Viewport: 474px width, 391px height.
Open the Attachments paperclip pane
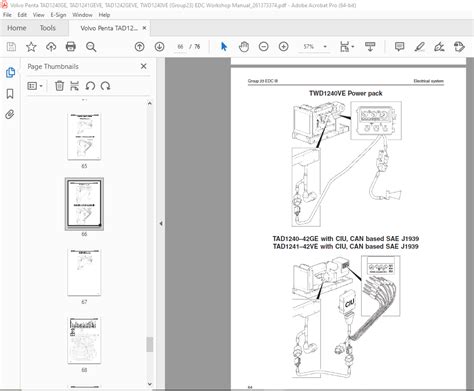tap(10, 115)
